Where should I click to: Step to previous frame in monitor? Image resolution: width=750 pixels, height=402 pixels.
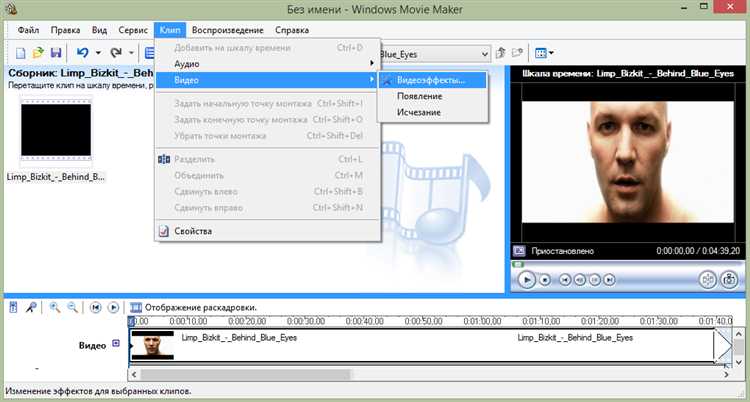click(x=580, y=280)
